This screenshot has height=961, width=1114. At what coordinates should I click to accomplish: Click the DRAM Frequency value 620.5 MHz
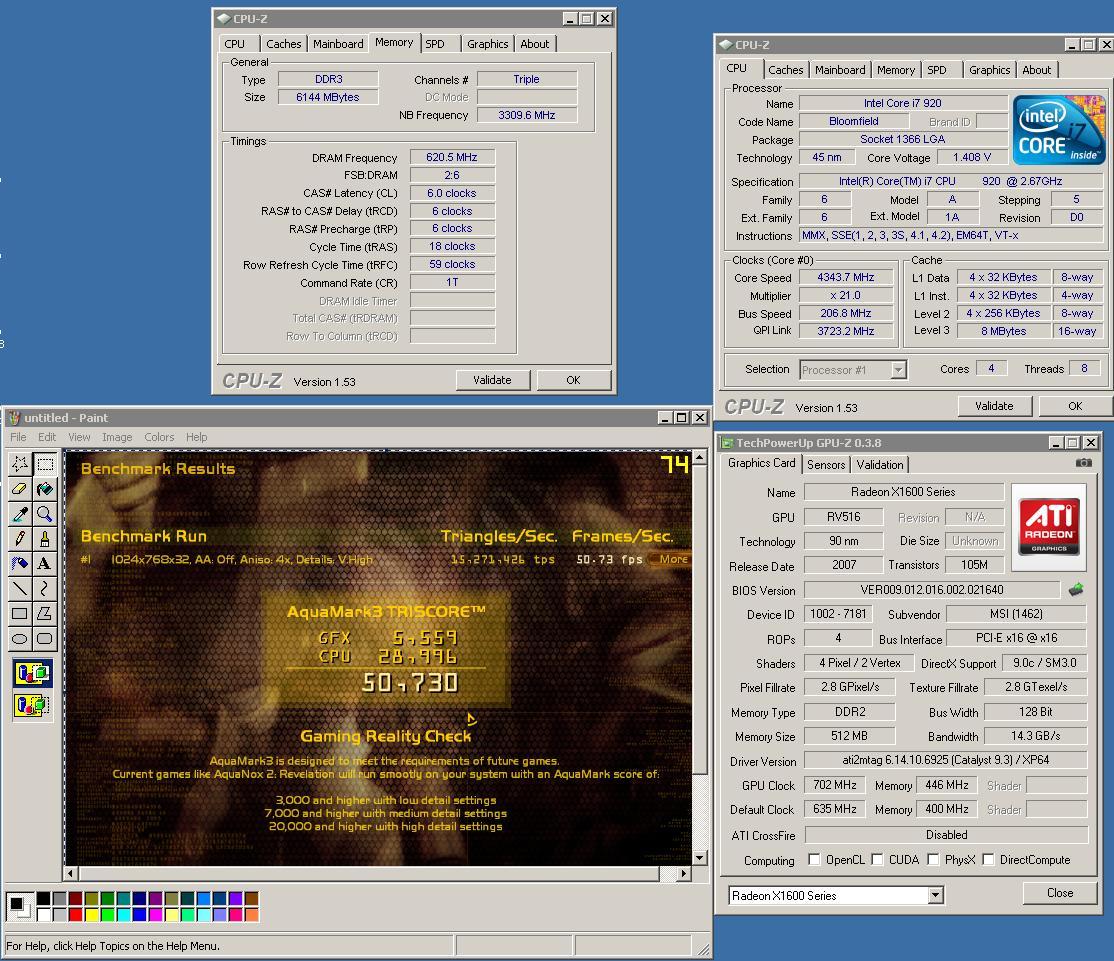tap(452, 157)
